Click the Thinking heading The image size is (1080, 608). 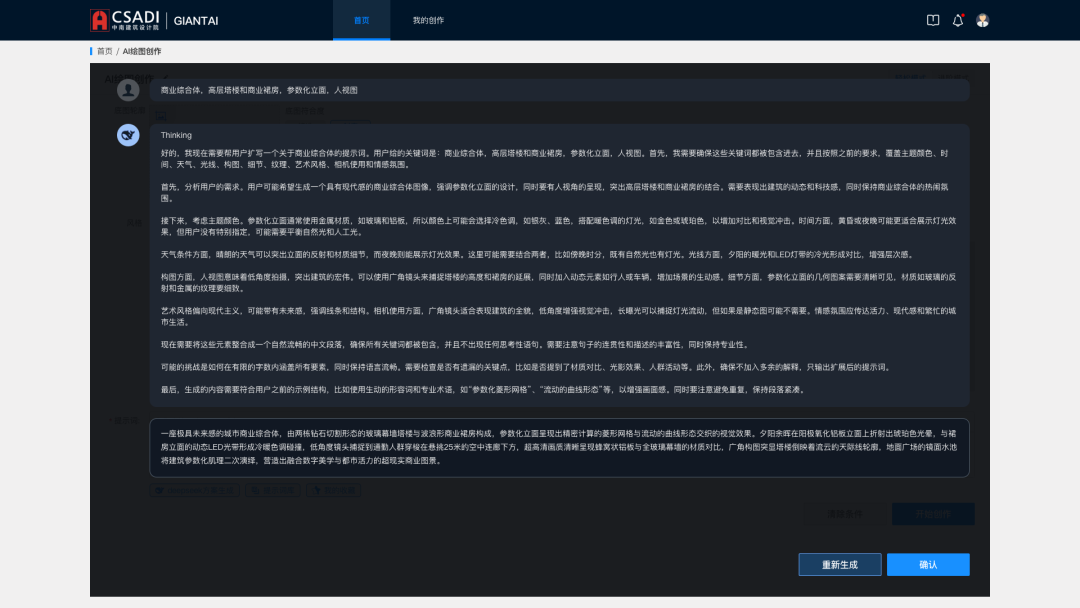[176, 135]
